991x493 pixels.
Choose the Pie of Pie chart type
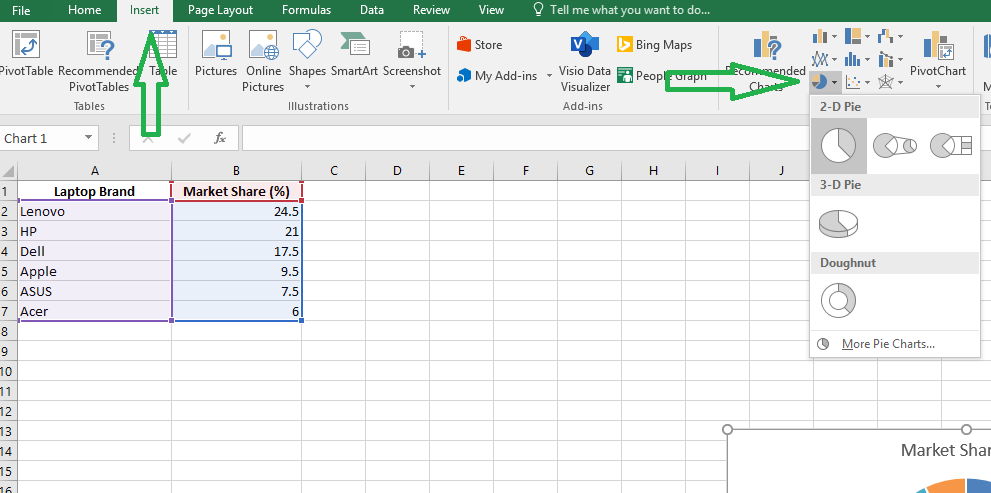(894, 146)
